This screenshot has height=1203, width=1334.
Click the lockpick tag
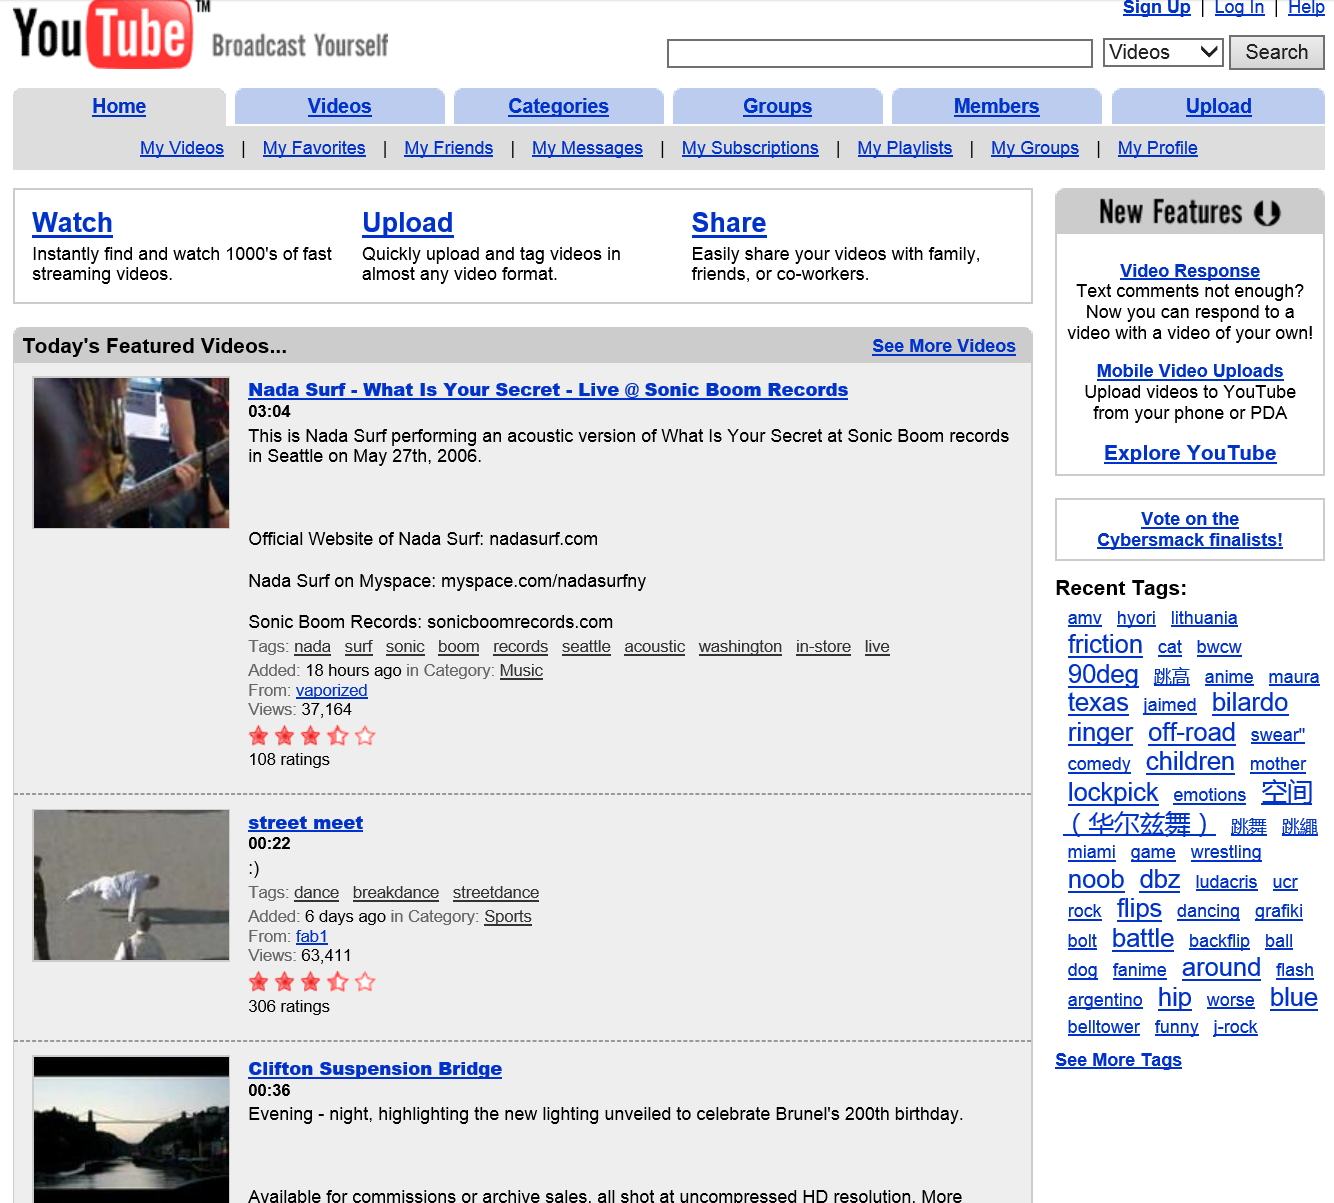click(x=1112, y=793)
